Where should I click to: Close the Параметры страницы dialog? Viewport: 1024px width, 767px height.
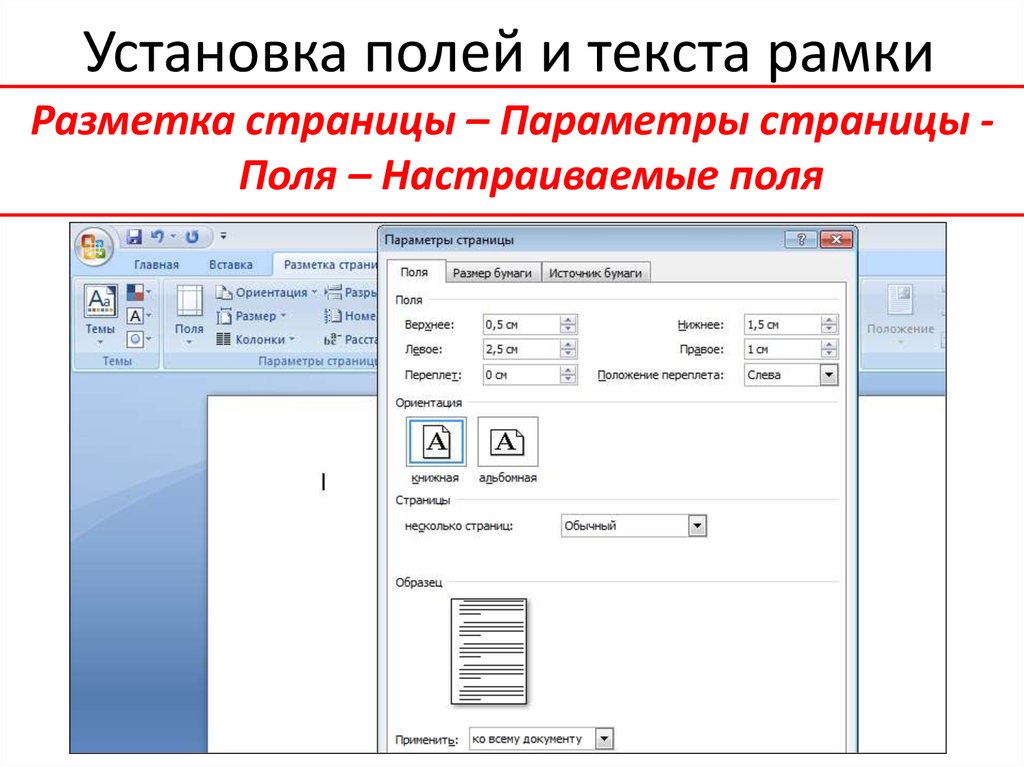coord(836,240)
